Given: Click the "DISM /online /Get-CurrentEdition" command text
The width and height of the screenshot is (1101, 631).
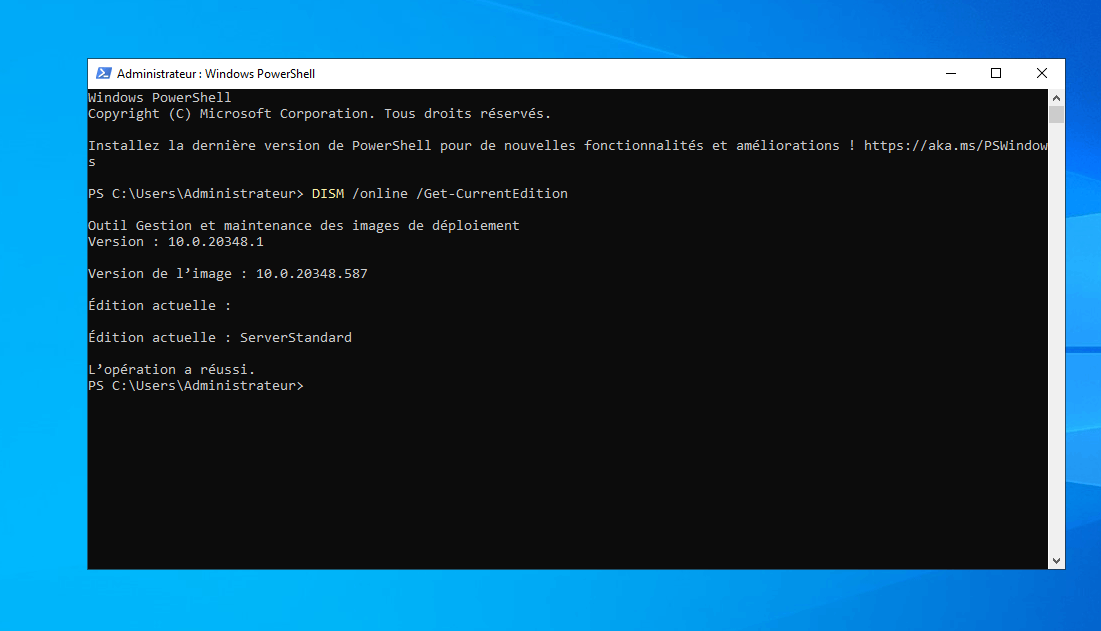Looking at the screenshot, I should [440, 194].
